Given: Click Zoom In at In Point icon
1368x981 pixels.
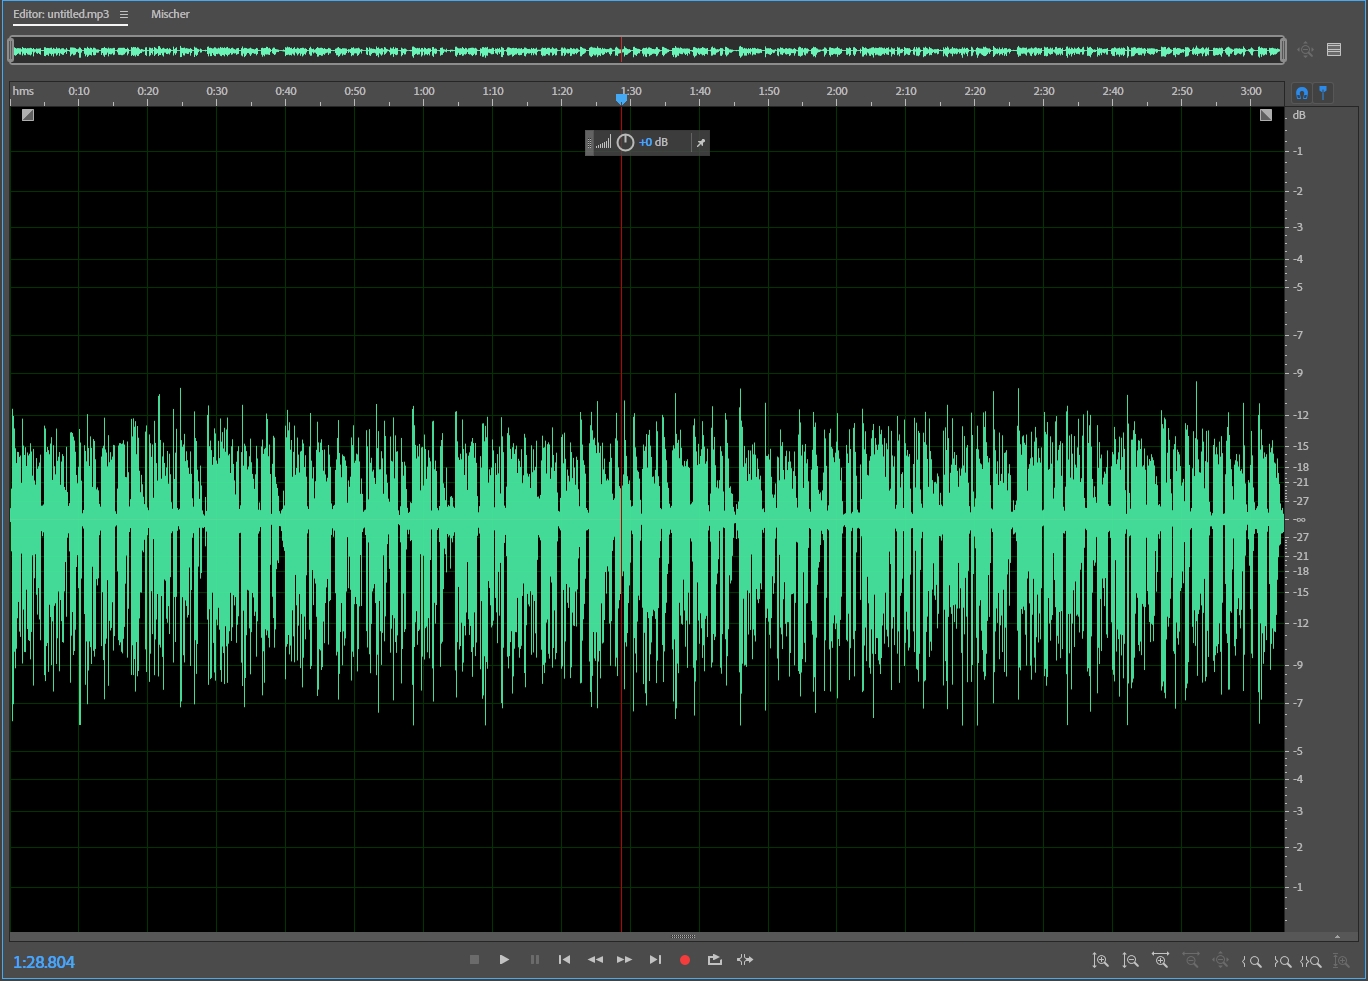Looking at the screenshot, I should click(x=1251, y=961).
